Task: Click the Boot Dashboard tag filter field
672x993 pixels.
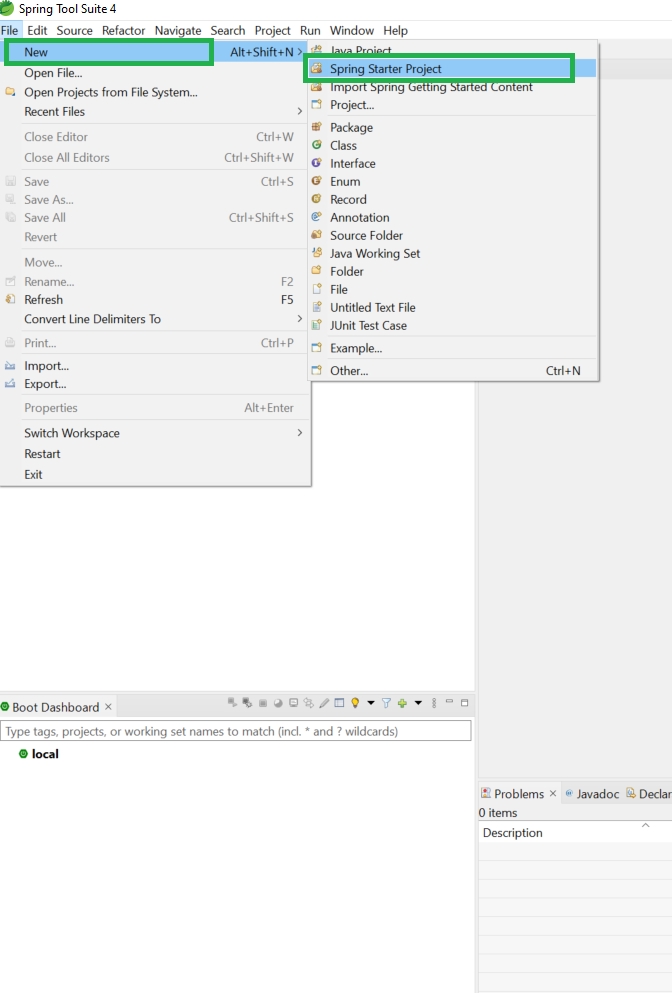Action: point(236,732)
